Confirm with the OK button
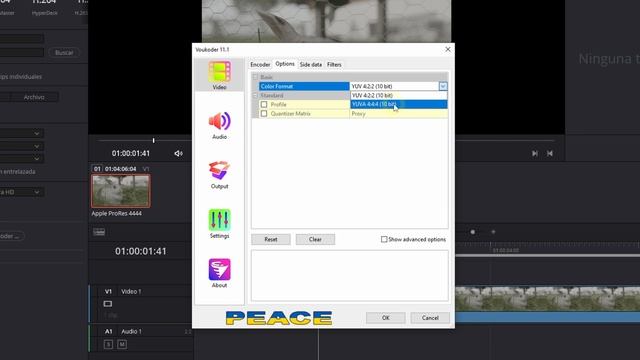 tap(386, 318)
